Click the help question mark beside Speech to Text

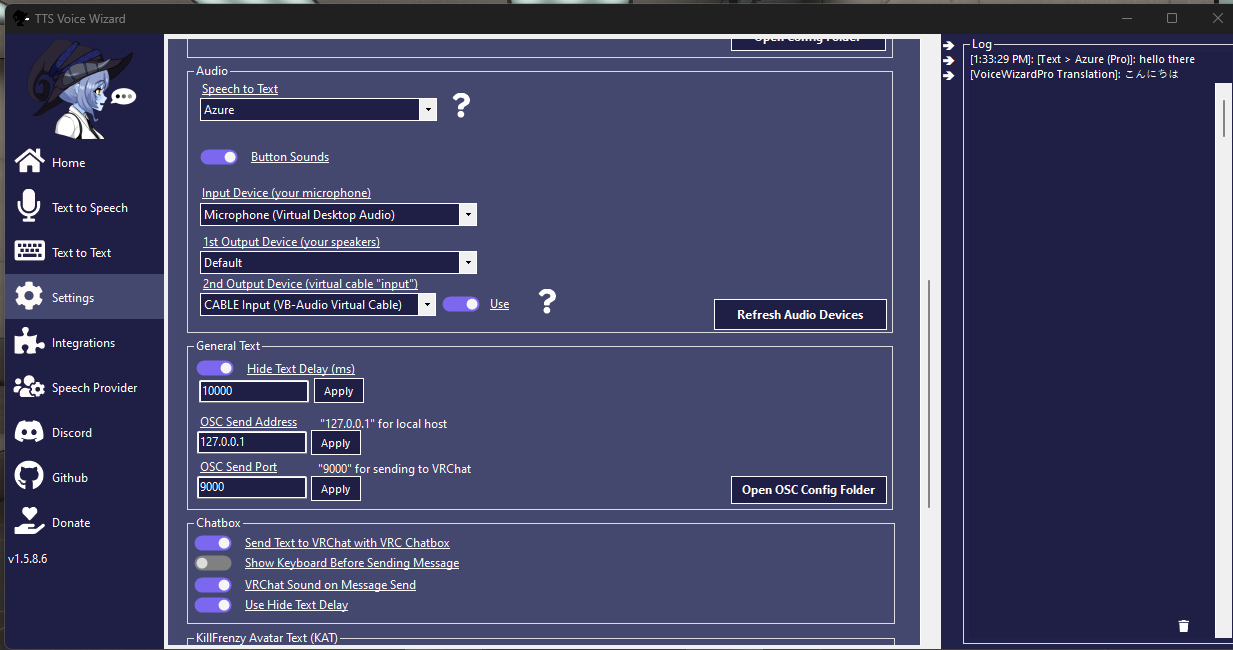click(x=460, y=106)
